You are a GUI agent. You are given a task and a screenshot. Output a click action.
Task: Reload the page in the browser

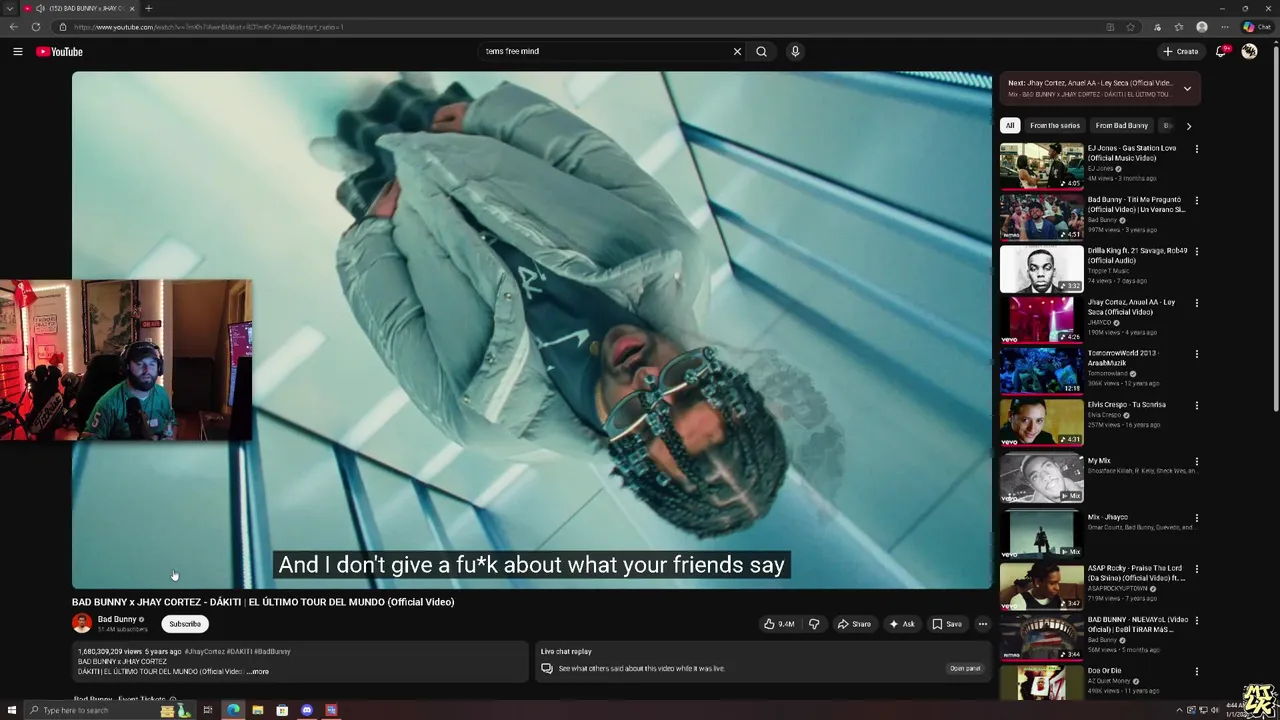pyautogui.click(x=36, y=27)
